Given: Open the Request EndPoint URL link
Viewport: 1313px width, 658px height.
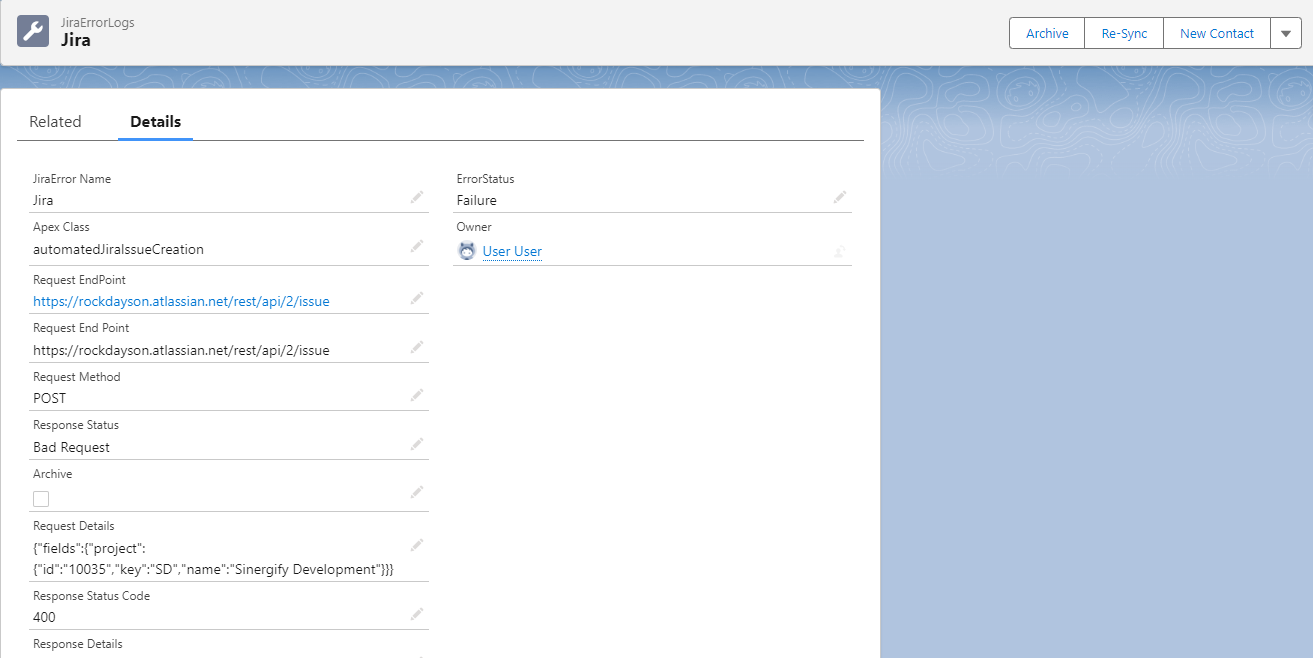Looking at the screenshot, I should 181,301.
